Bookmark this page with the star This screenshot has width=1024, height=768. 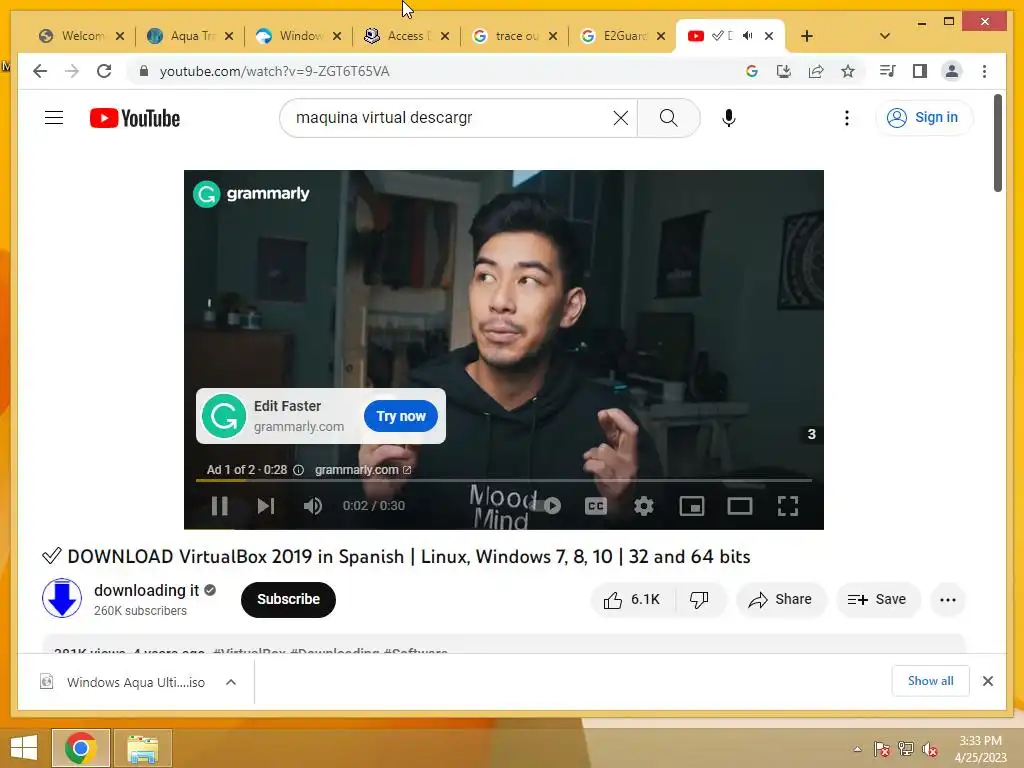pos(848,71)
